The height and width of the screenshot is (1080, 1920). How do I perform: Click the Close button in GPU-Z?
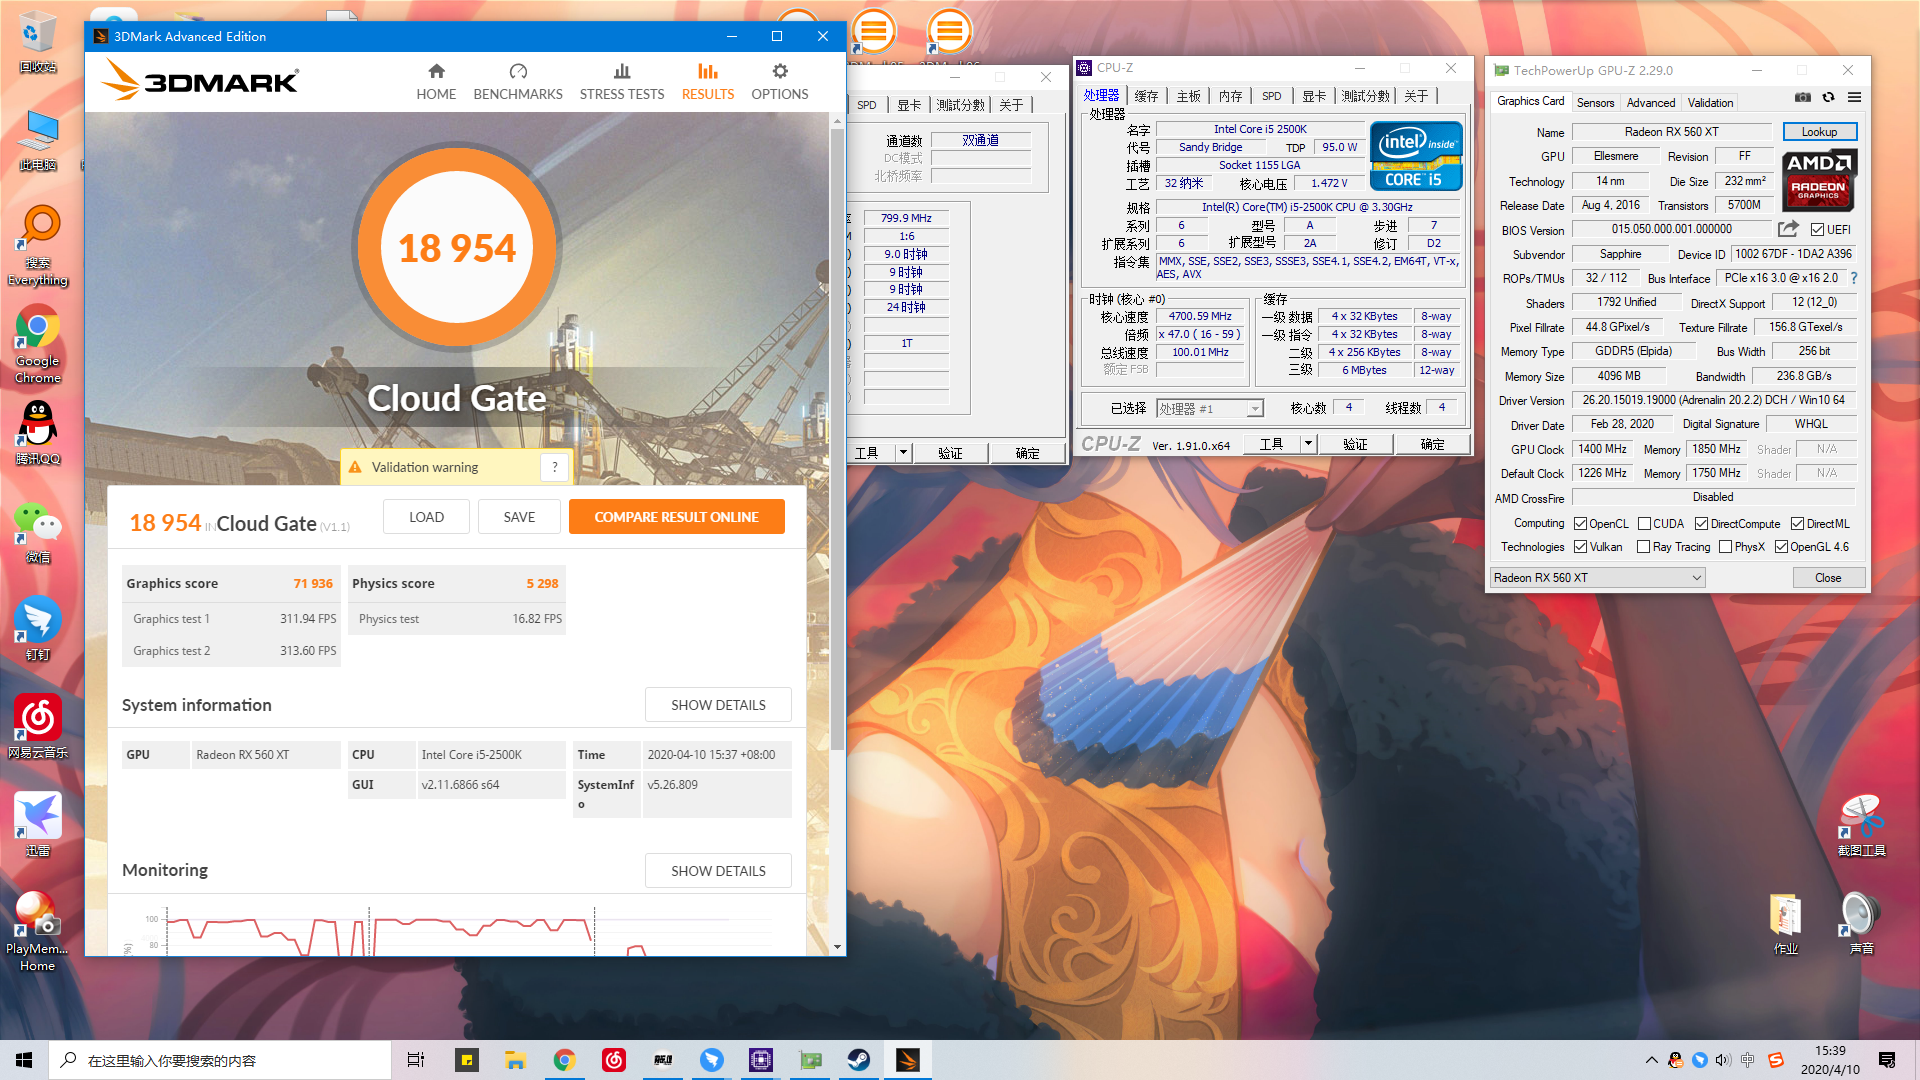[x=1828, y=577]
